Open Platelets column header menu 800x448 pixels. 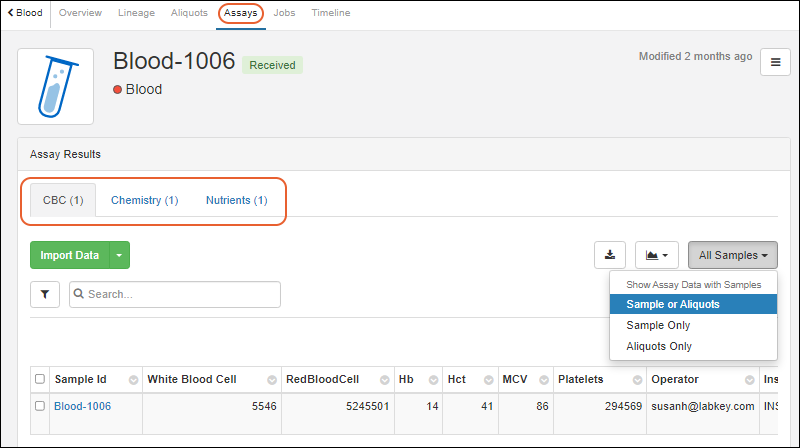coord(636,380)
